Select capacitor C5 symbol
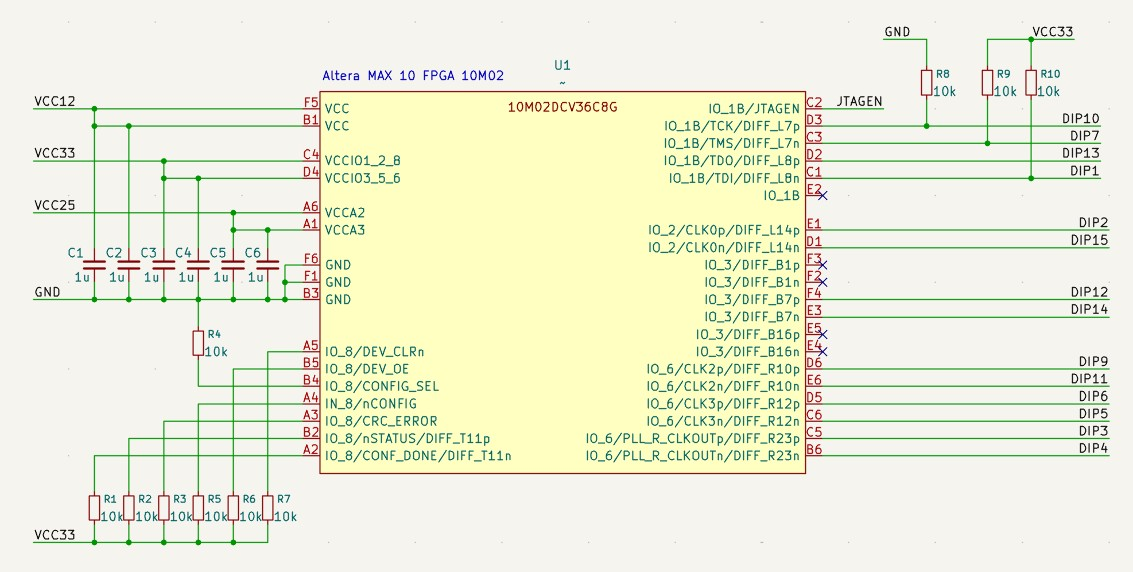Viewport: 1133px width, 572px height. point(233,265)
